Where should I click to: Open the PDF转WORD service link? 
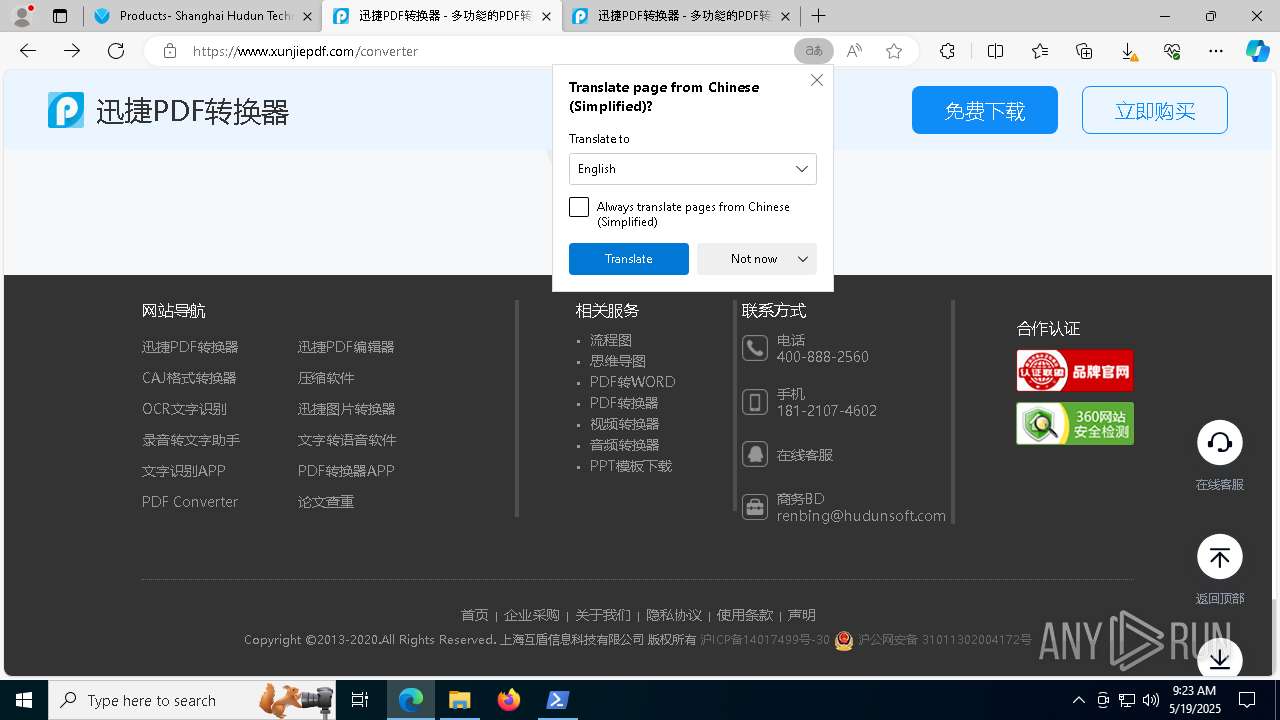coord(633,382)
